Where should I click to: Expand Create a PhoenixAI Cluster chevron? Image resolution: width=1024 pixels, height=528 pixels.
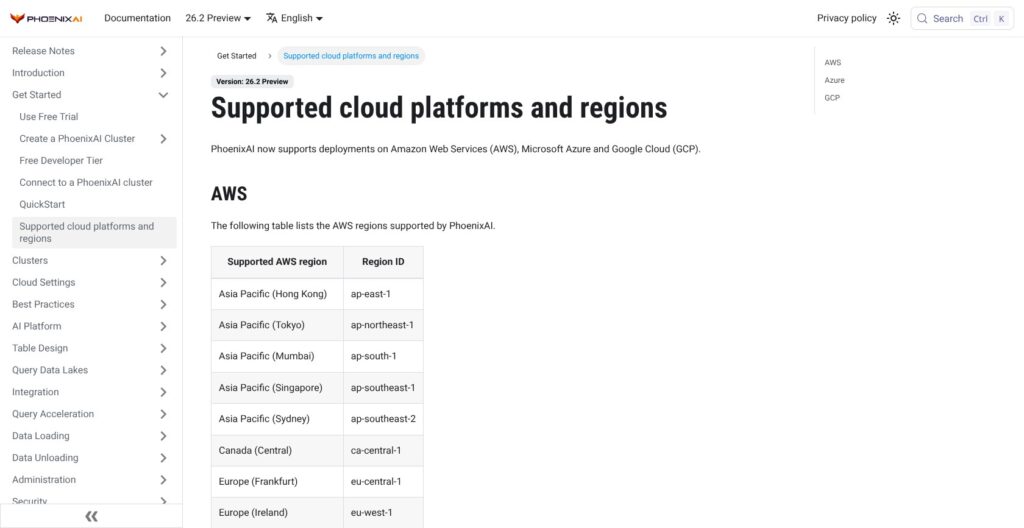coord(163,139)
